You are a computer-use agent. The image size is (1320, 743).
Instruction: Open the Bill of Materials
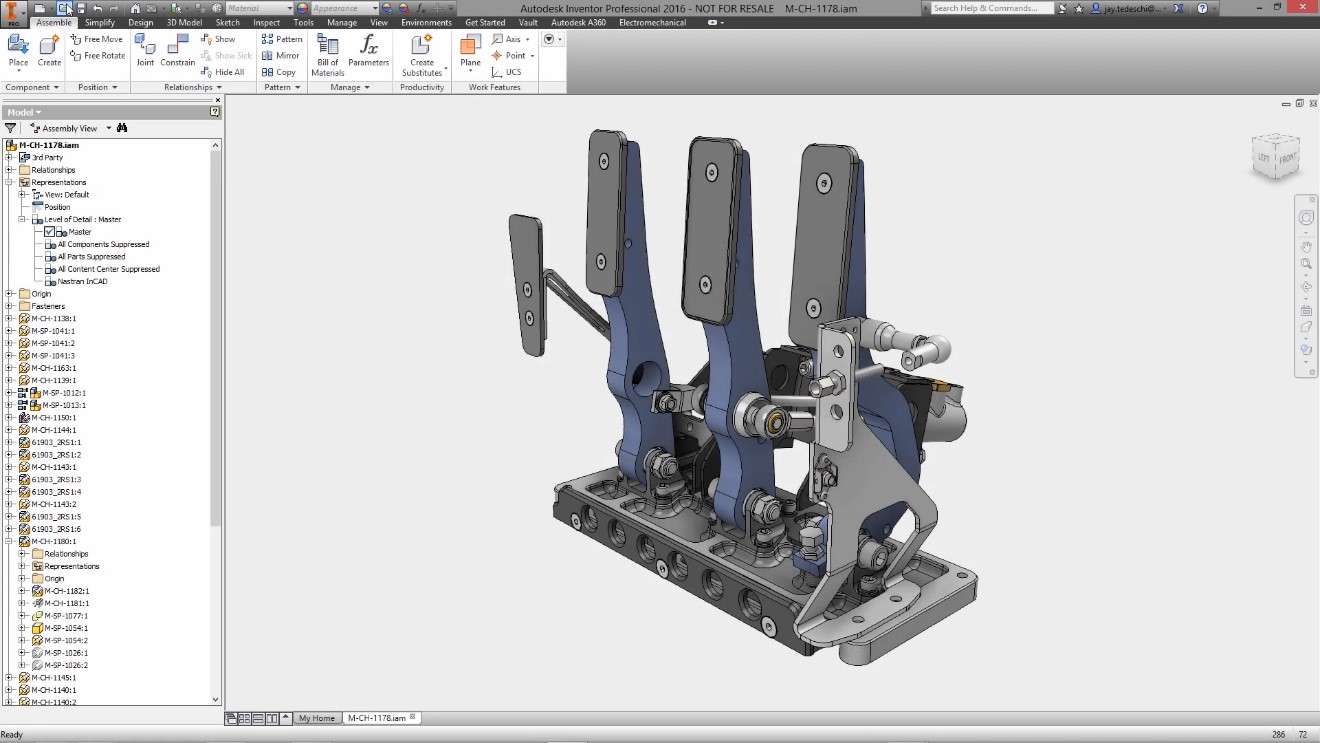click(x=328, y=55)
